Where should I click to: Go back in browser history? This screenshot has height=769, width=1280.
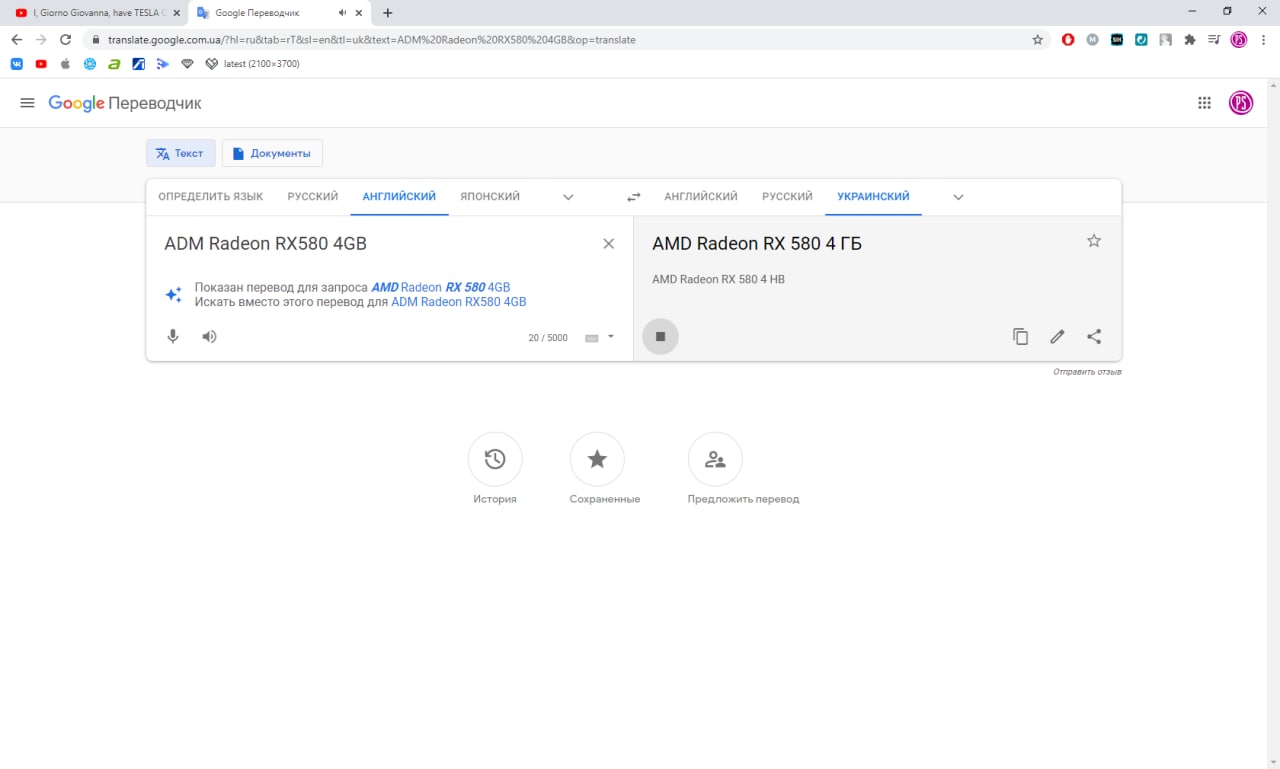pos(16,40)
